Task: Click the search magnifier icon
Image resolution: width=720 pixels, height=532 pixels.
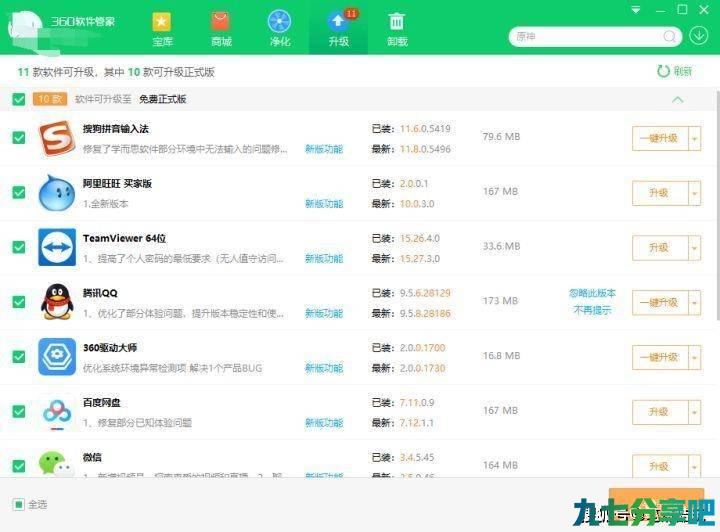Action: click(x=669, y=36)
